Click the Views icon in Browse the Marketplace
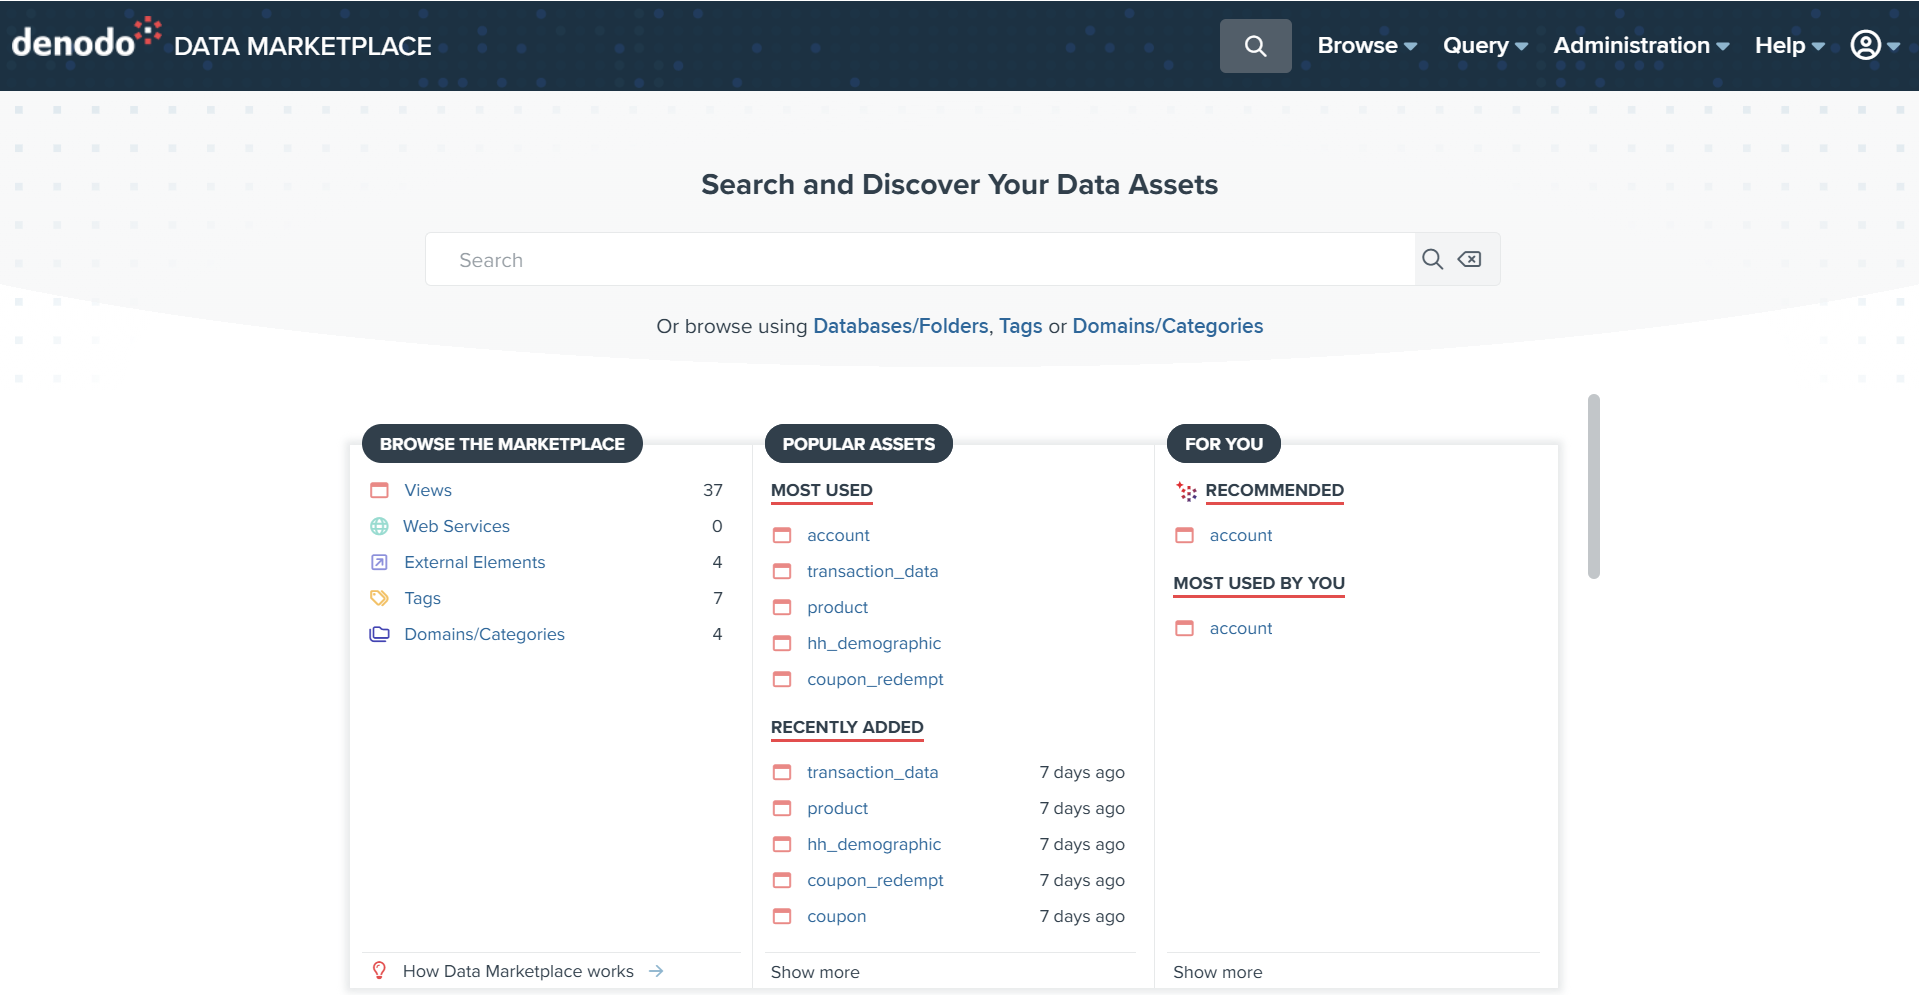The width and height of the screenshot is (1919, 995). point(379,490)
